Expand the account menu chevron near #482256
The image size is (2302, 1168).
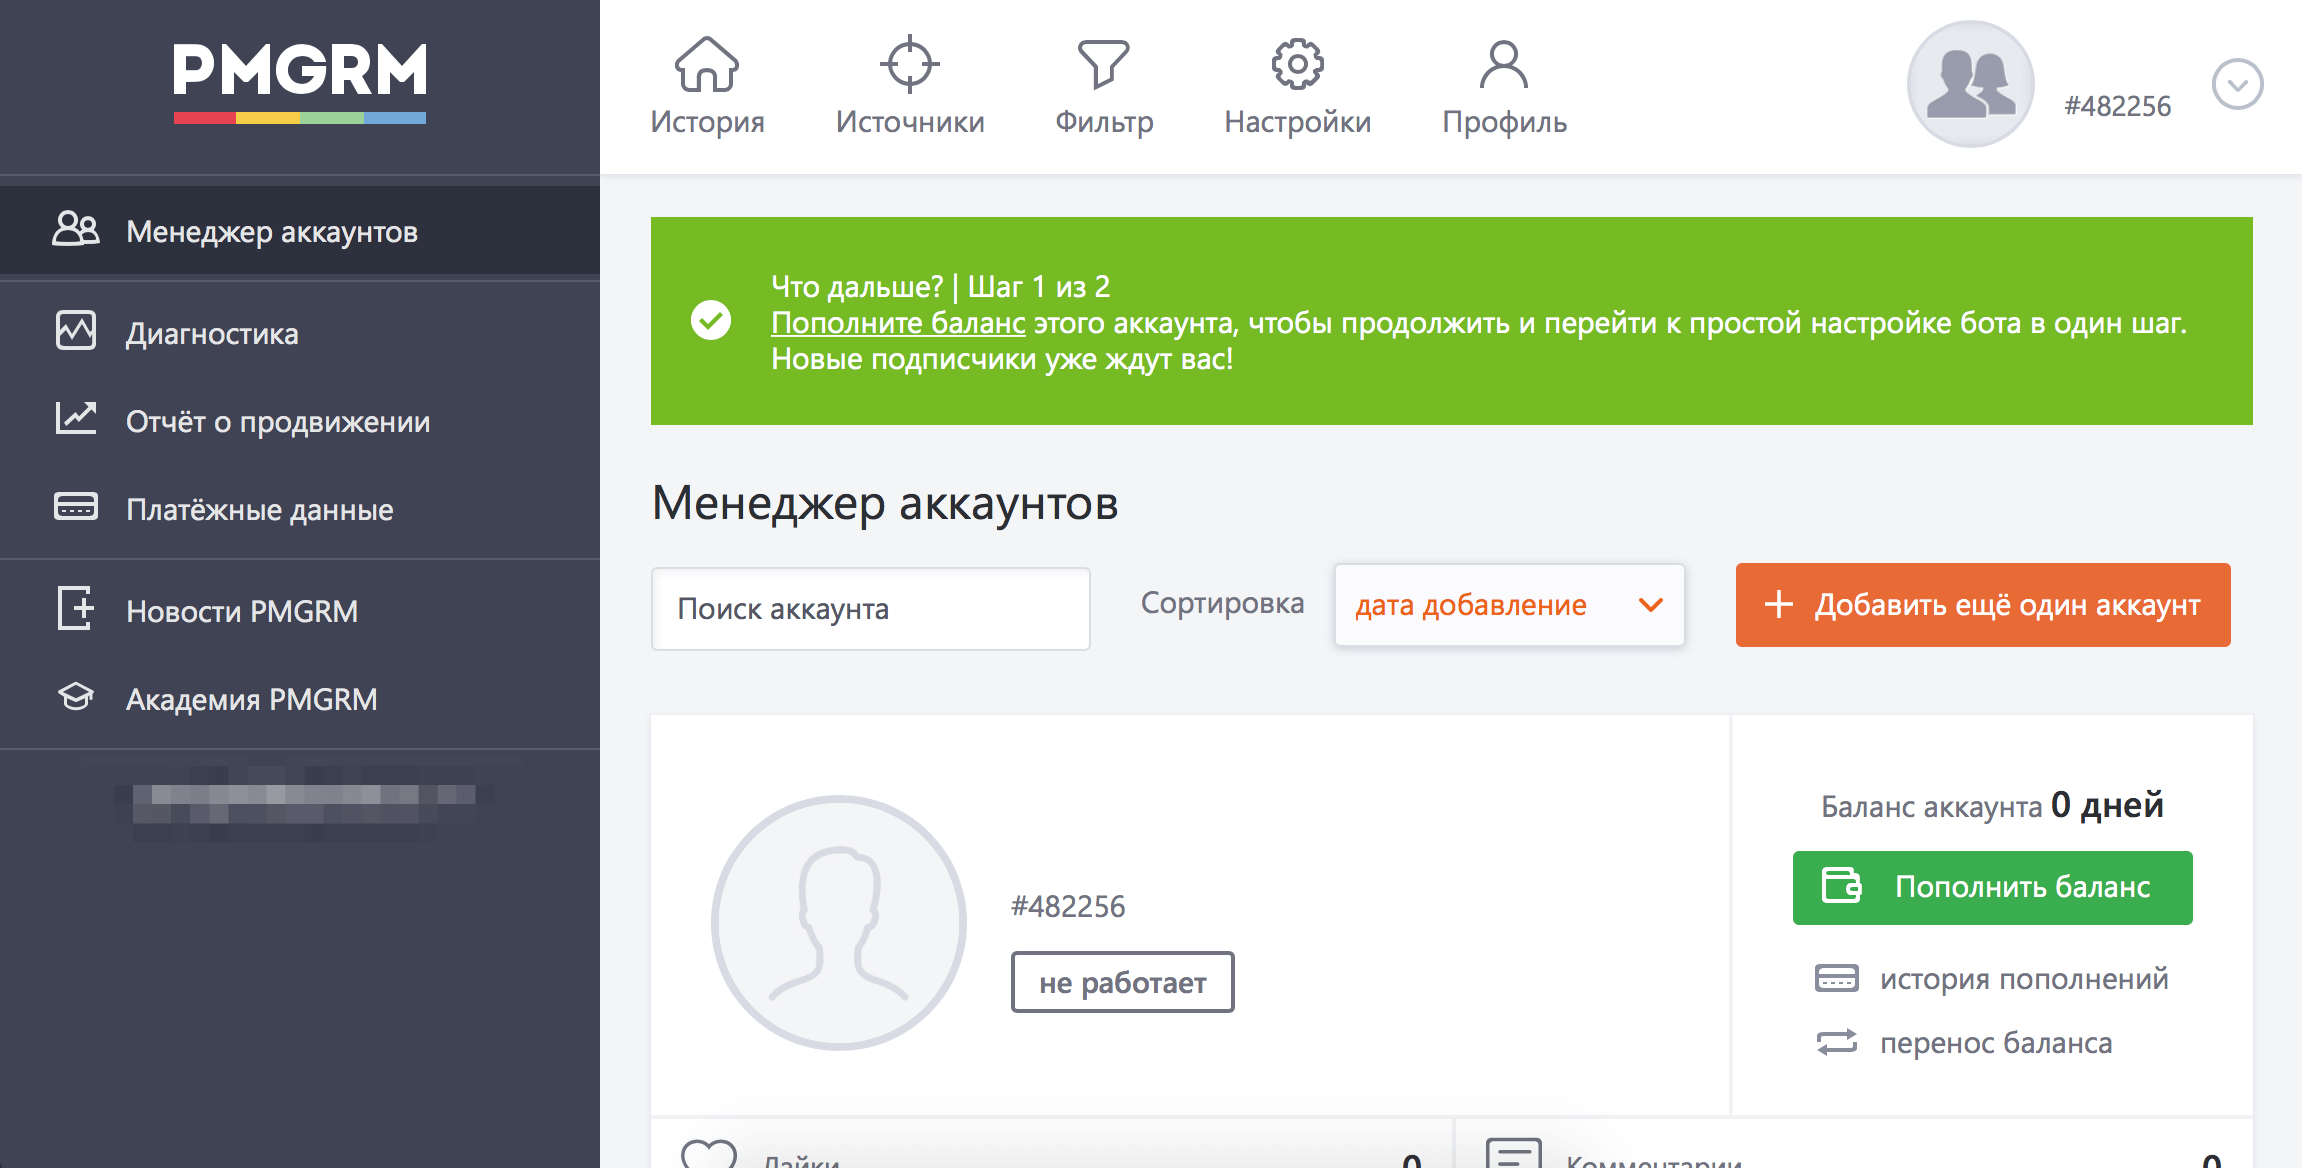2237,85
